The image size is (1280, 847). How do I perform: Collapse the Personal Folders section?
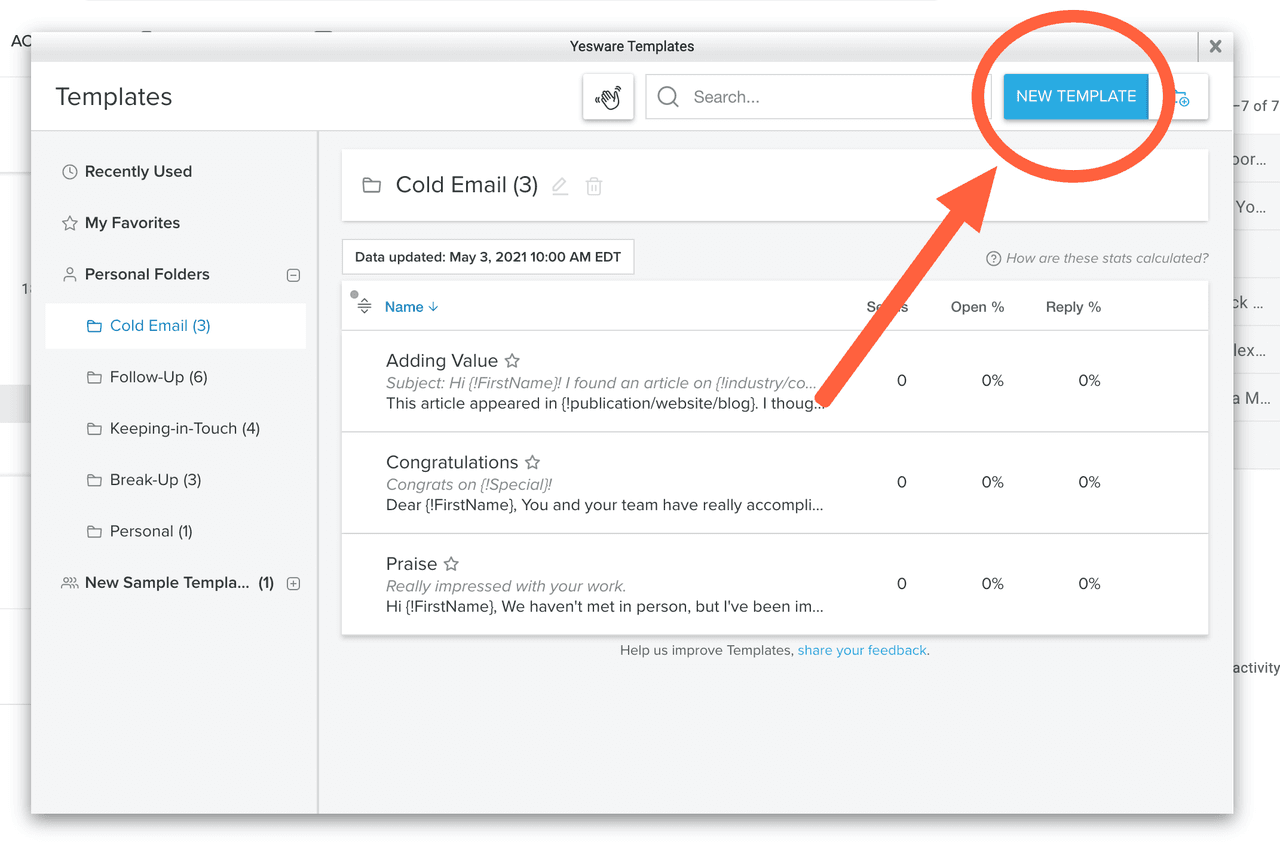(x=292, y=273)
